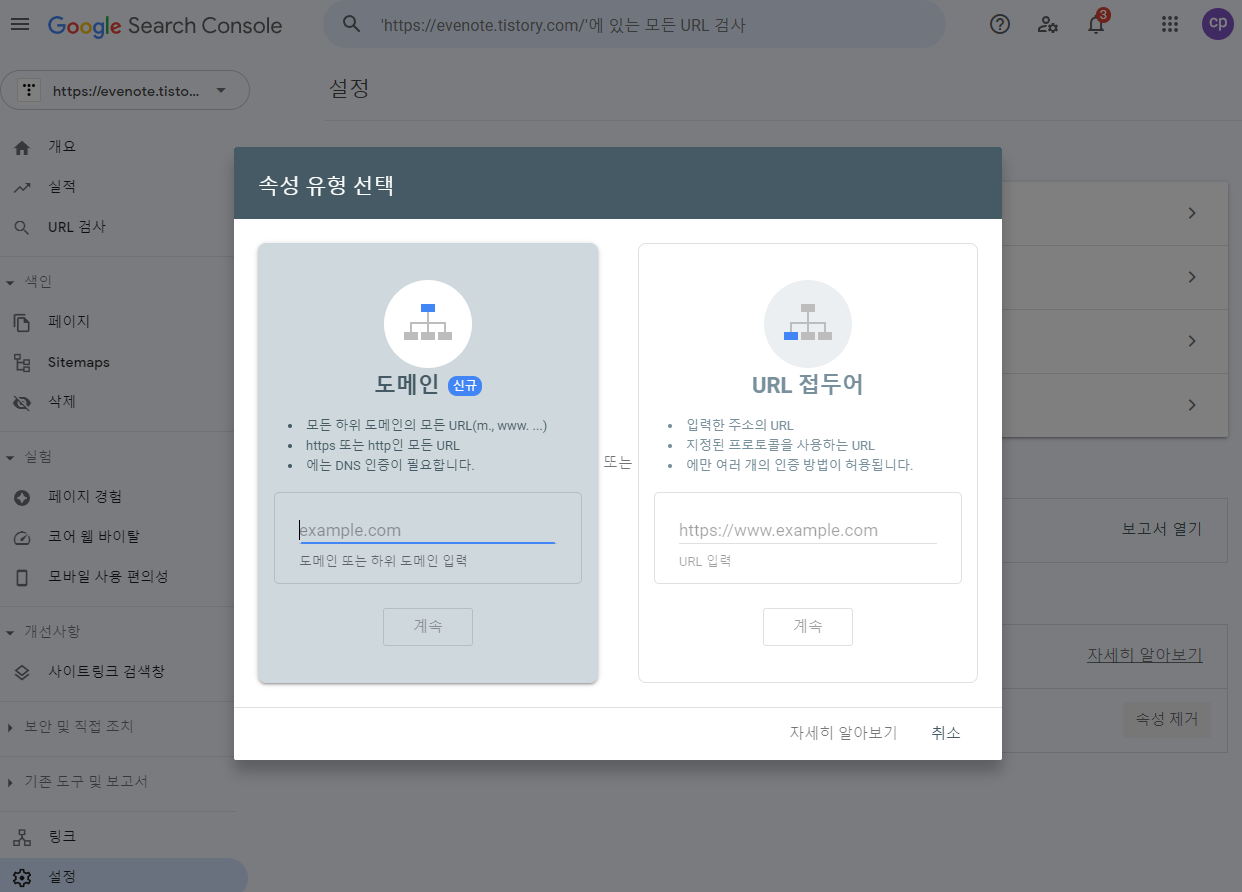Open the third settings row chevron
Image resolution: width=1242 pixels, height=892 pixels.
pyautogui.click(x=1192, y=341)
